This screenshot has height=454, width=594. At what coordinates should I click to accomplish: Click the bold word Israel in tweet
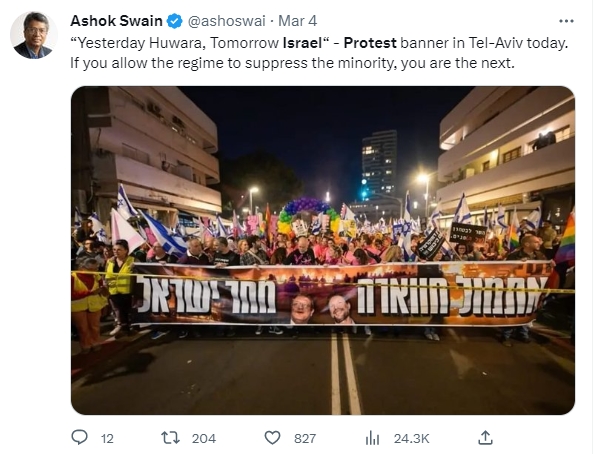tap(302, 43)
